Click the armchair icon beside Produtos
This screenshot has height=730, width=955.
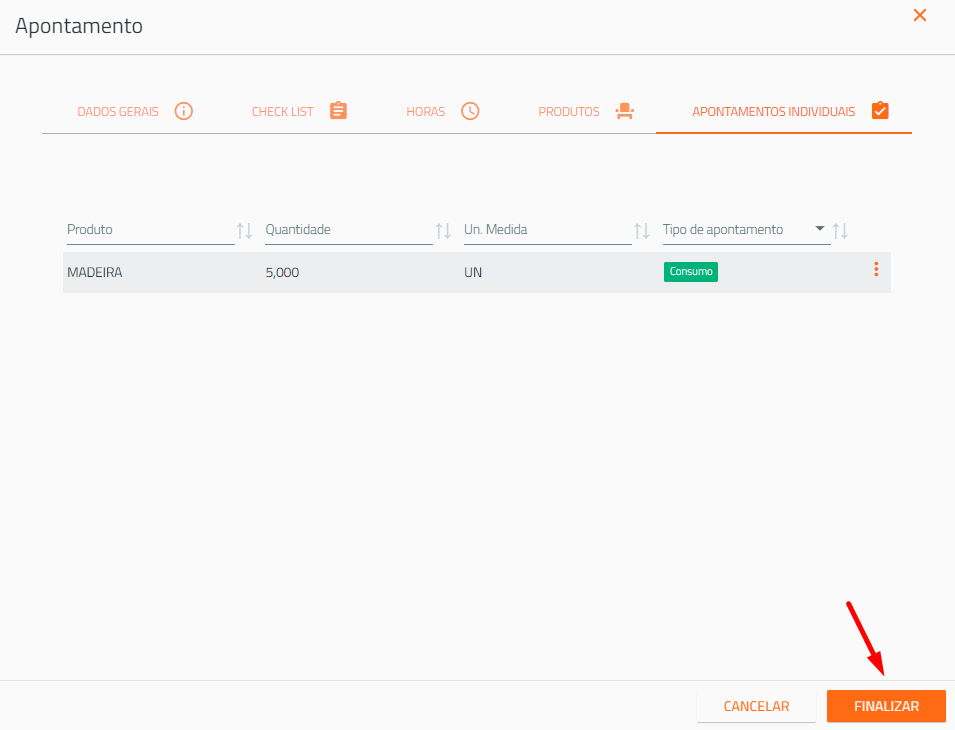(625, 111)
